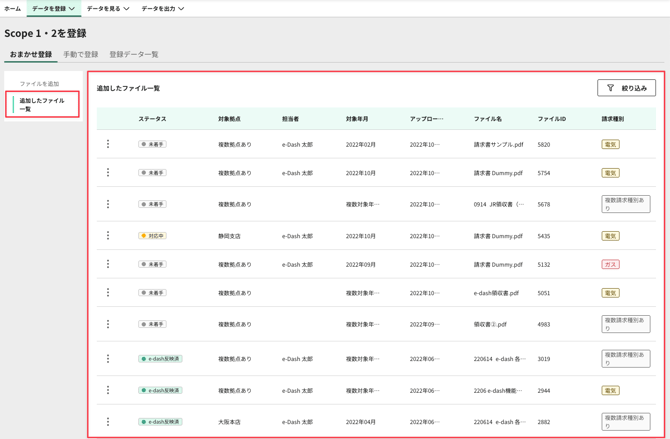Open the kebab menu for 領収書②.pdf
The height and width of the screenshot is (439, 670).
click(x=108, y=324)
